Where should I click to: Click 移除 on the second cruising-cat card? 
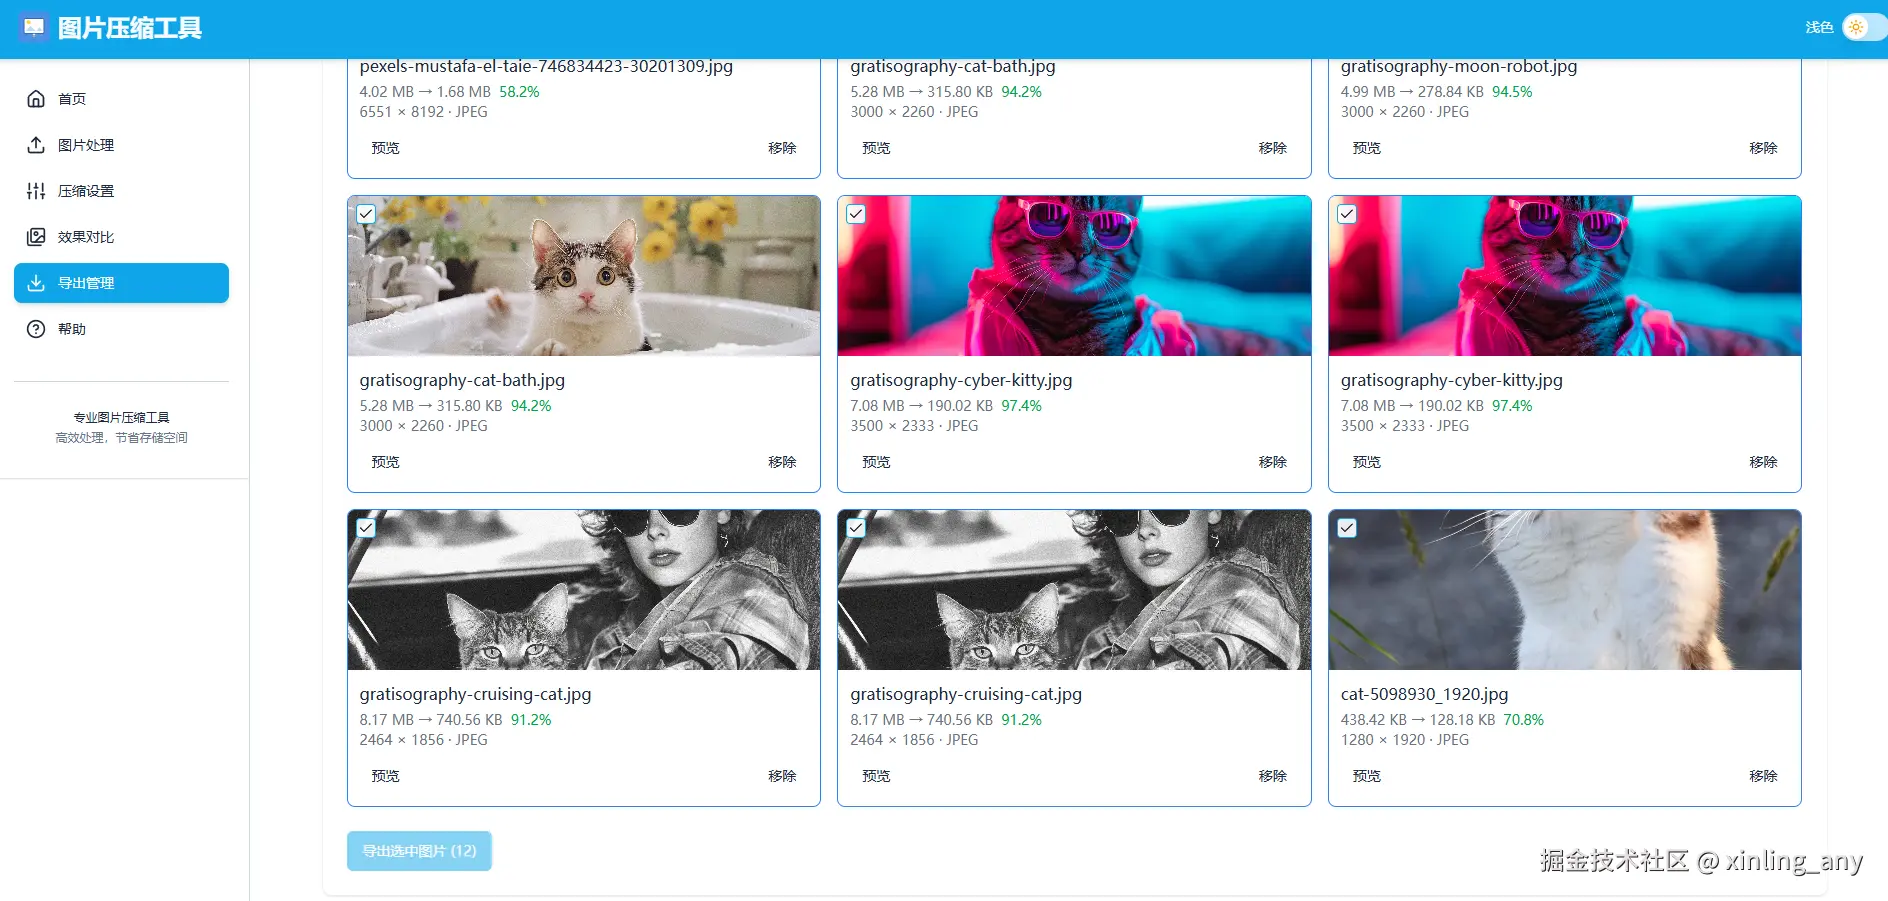(x=1272, y=776)
